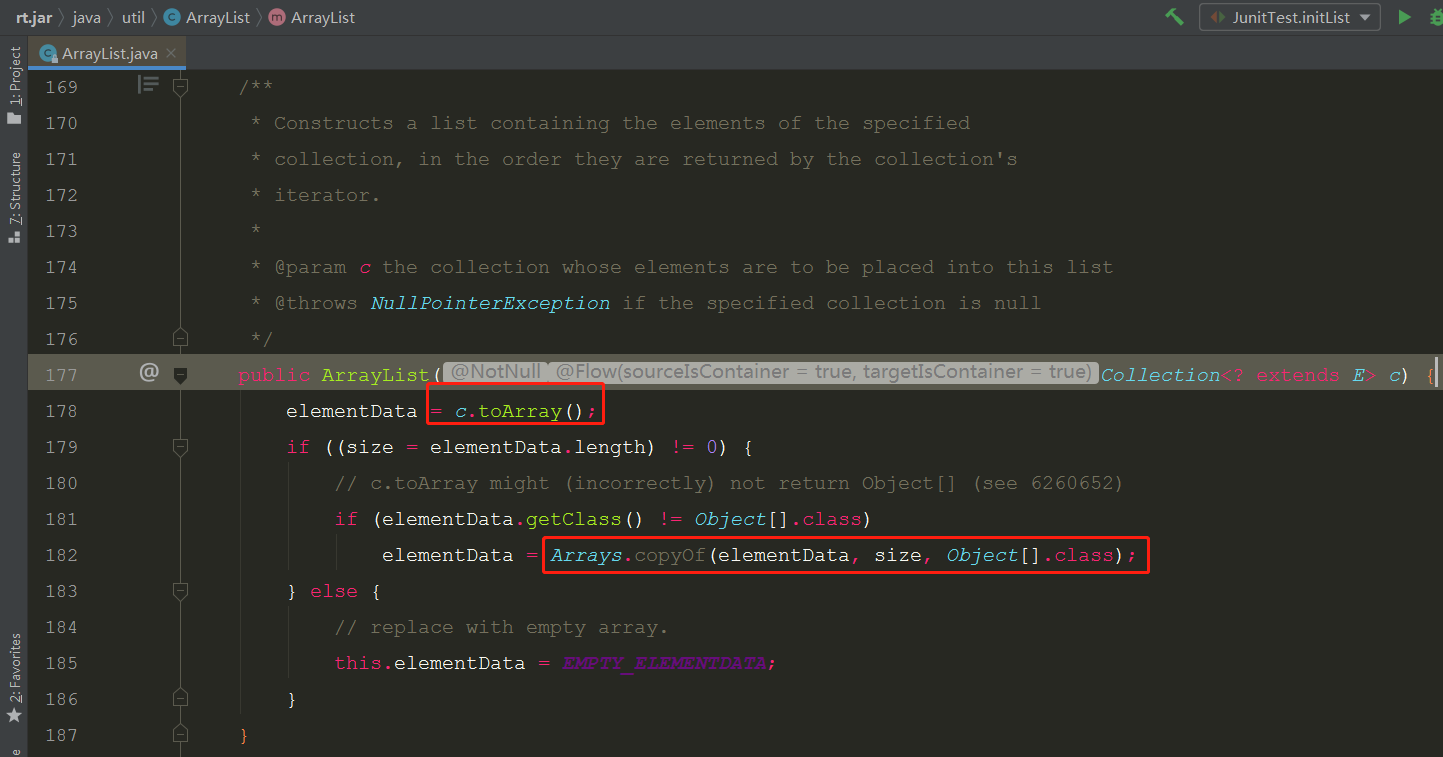Click the 'size' argument on line 182
The image size is (1443, 757).
pyautogui.click(x=898, y=555)
